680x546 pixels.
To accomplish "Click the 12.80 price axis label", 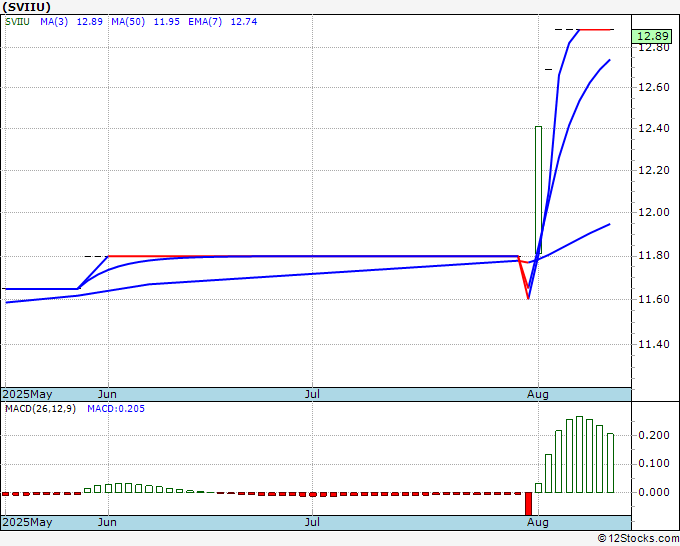I will 654,47.
